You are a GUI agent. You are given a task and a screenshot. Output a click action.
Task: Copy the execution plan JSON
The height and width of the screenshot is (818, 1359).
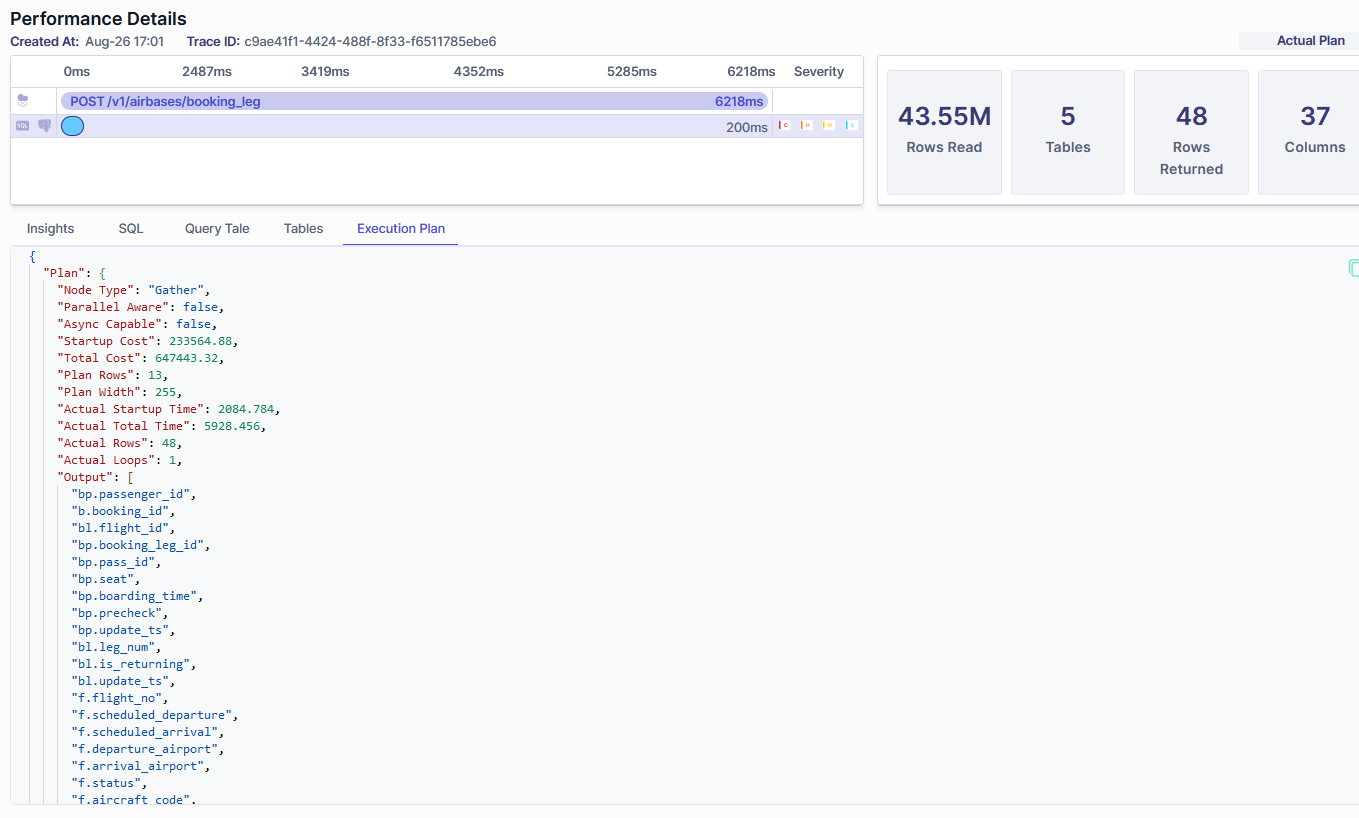click(1354, 268)
